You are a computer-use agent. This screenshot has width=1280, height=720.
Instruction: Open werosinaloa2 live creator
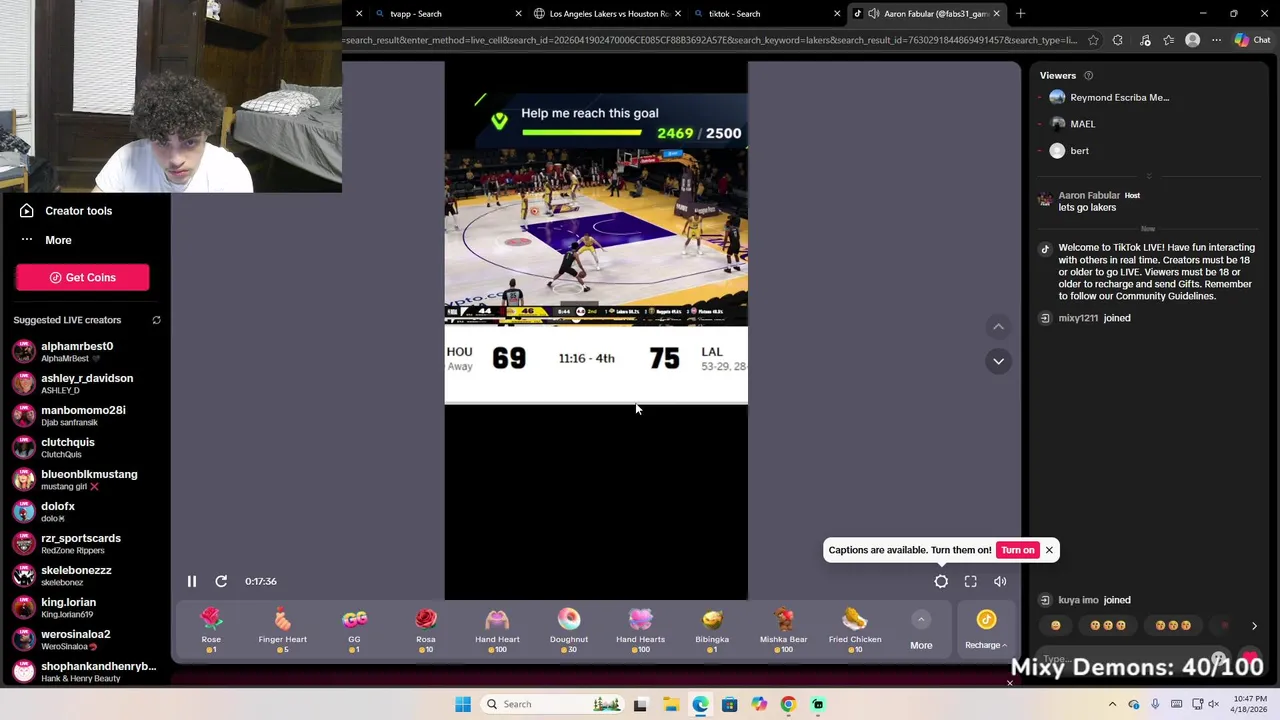[84, 640]
